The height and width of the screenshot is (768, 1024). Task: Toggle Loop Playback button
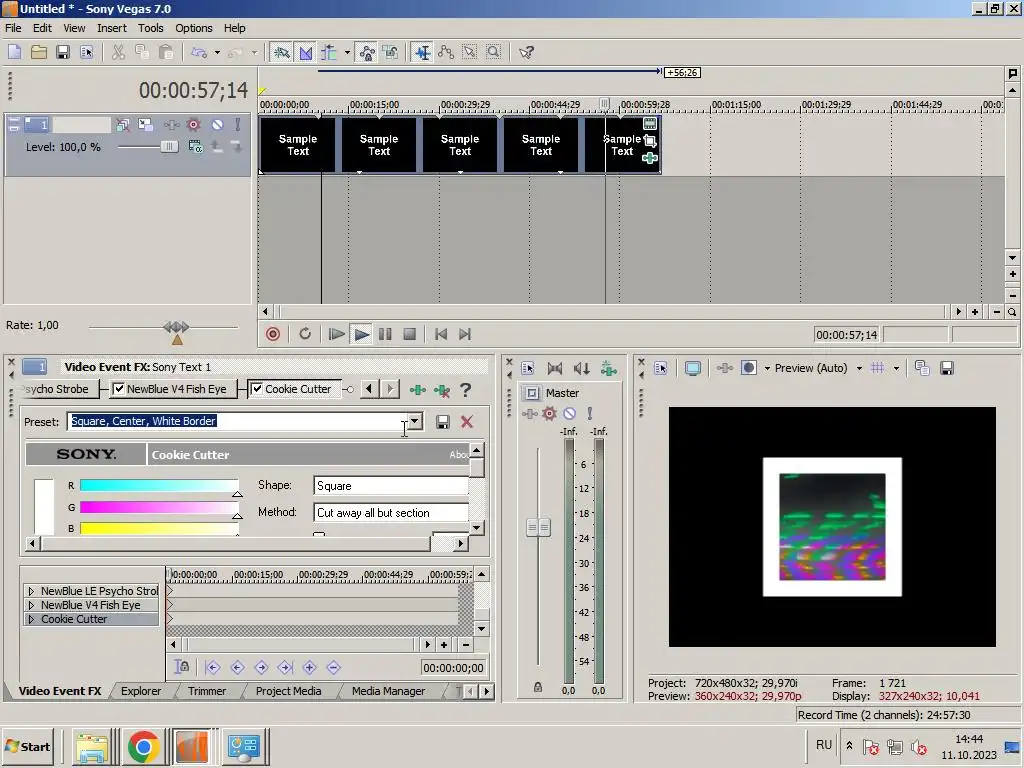[305, 334]
